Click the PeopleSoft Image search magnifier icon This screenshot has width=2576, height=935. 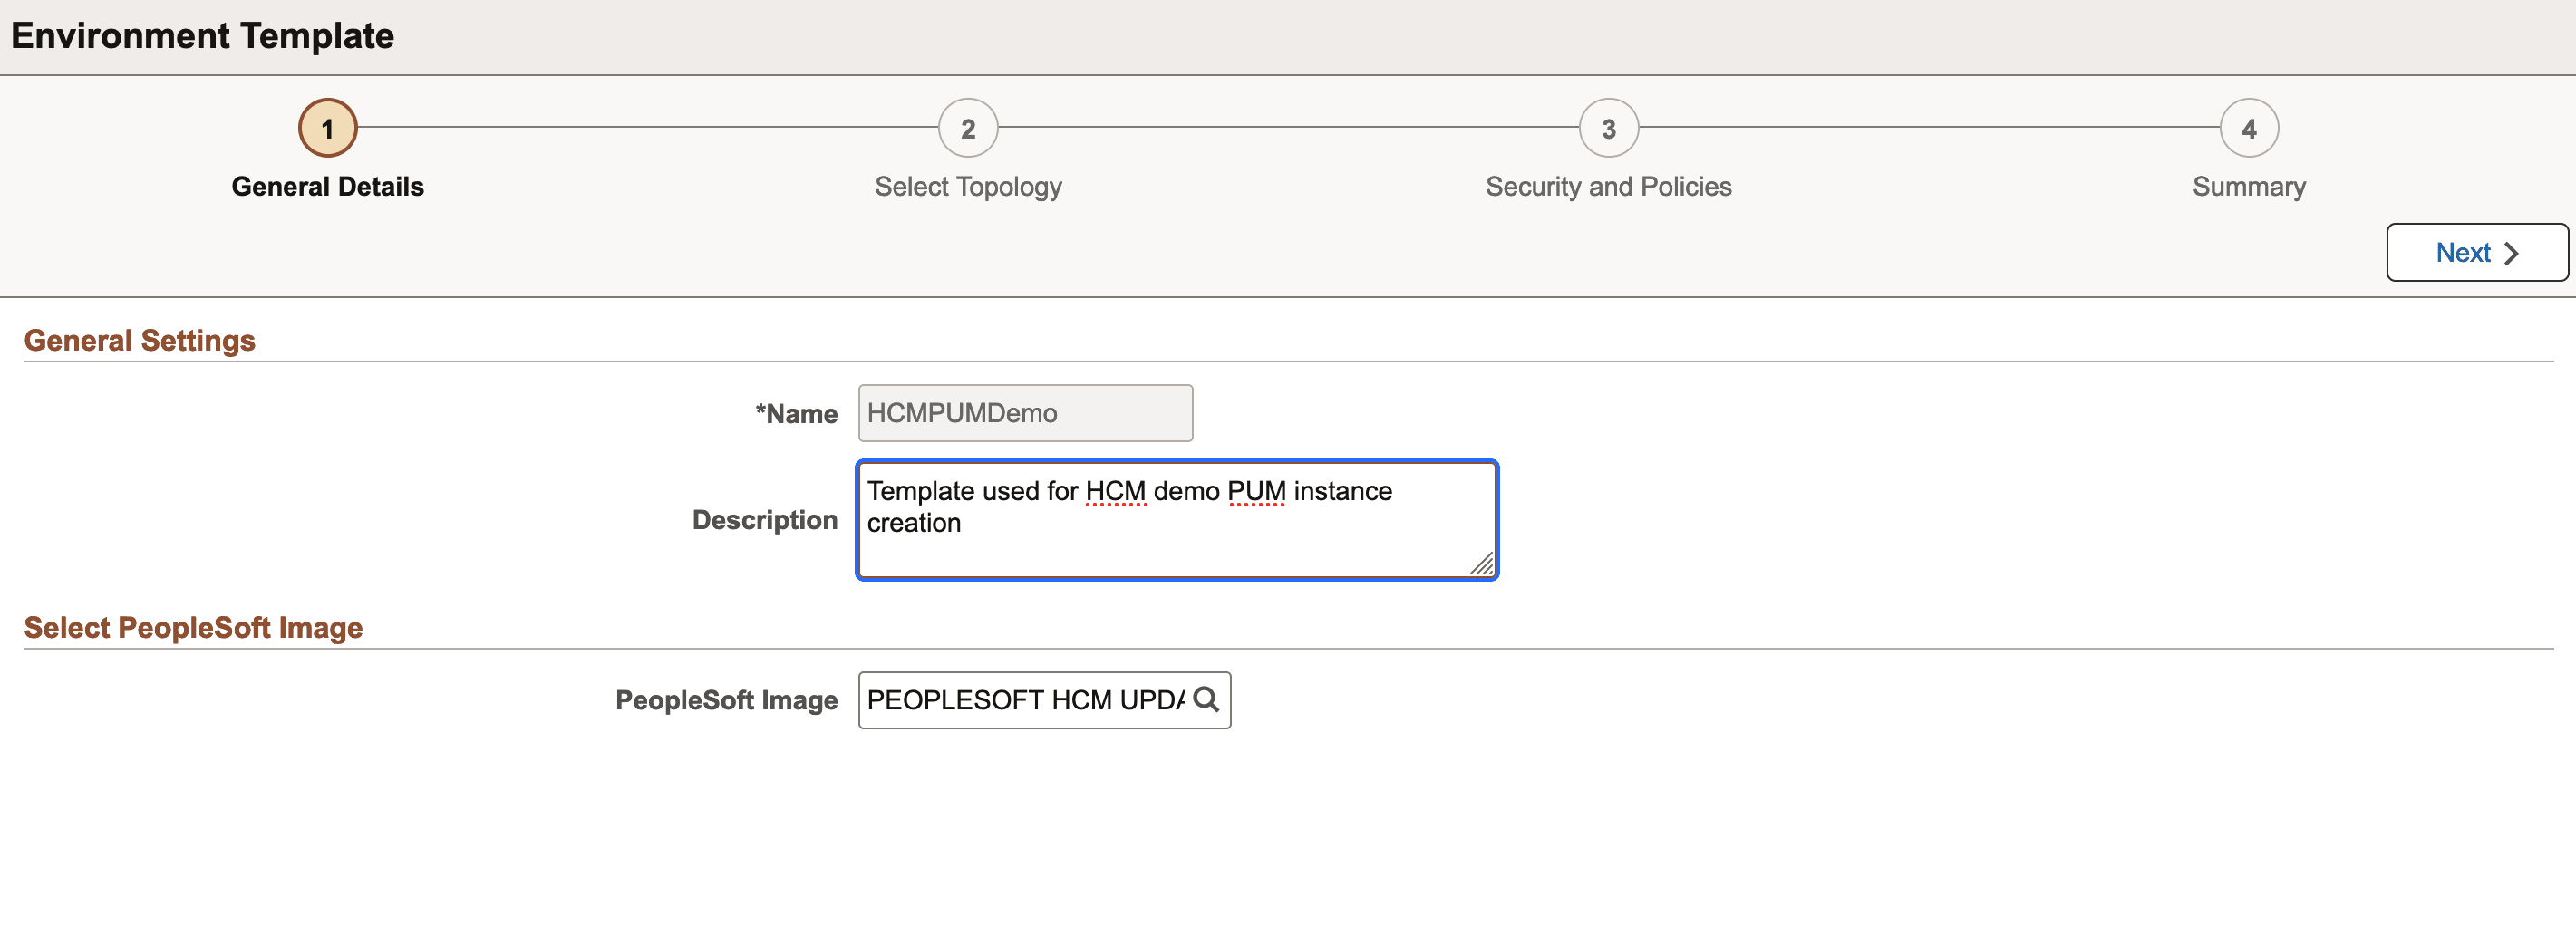pyautogui.click(x=1206, y=699)
